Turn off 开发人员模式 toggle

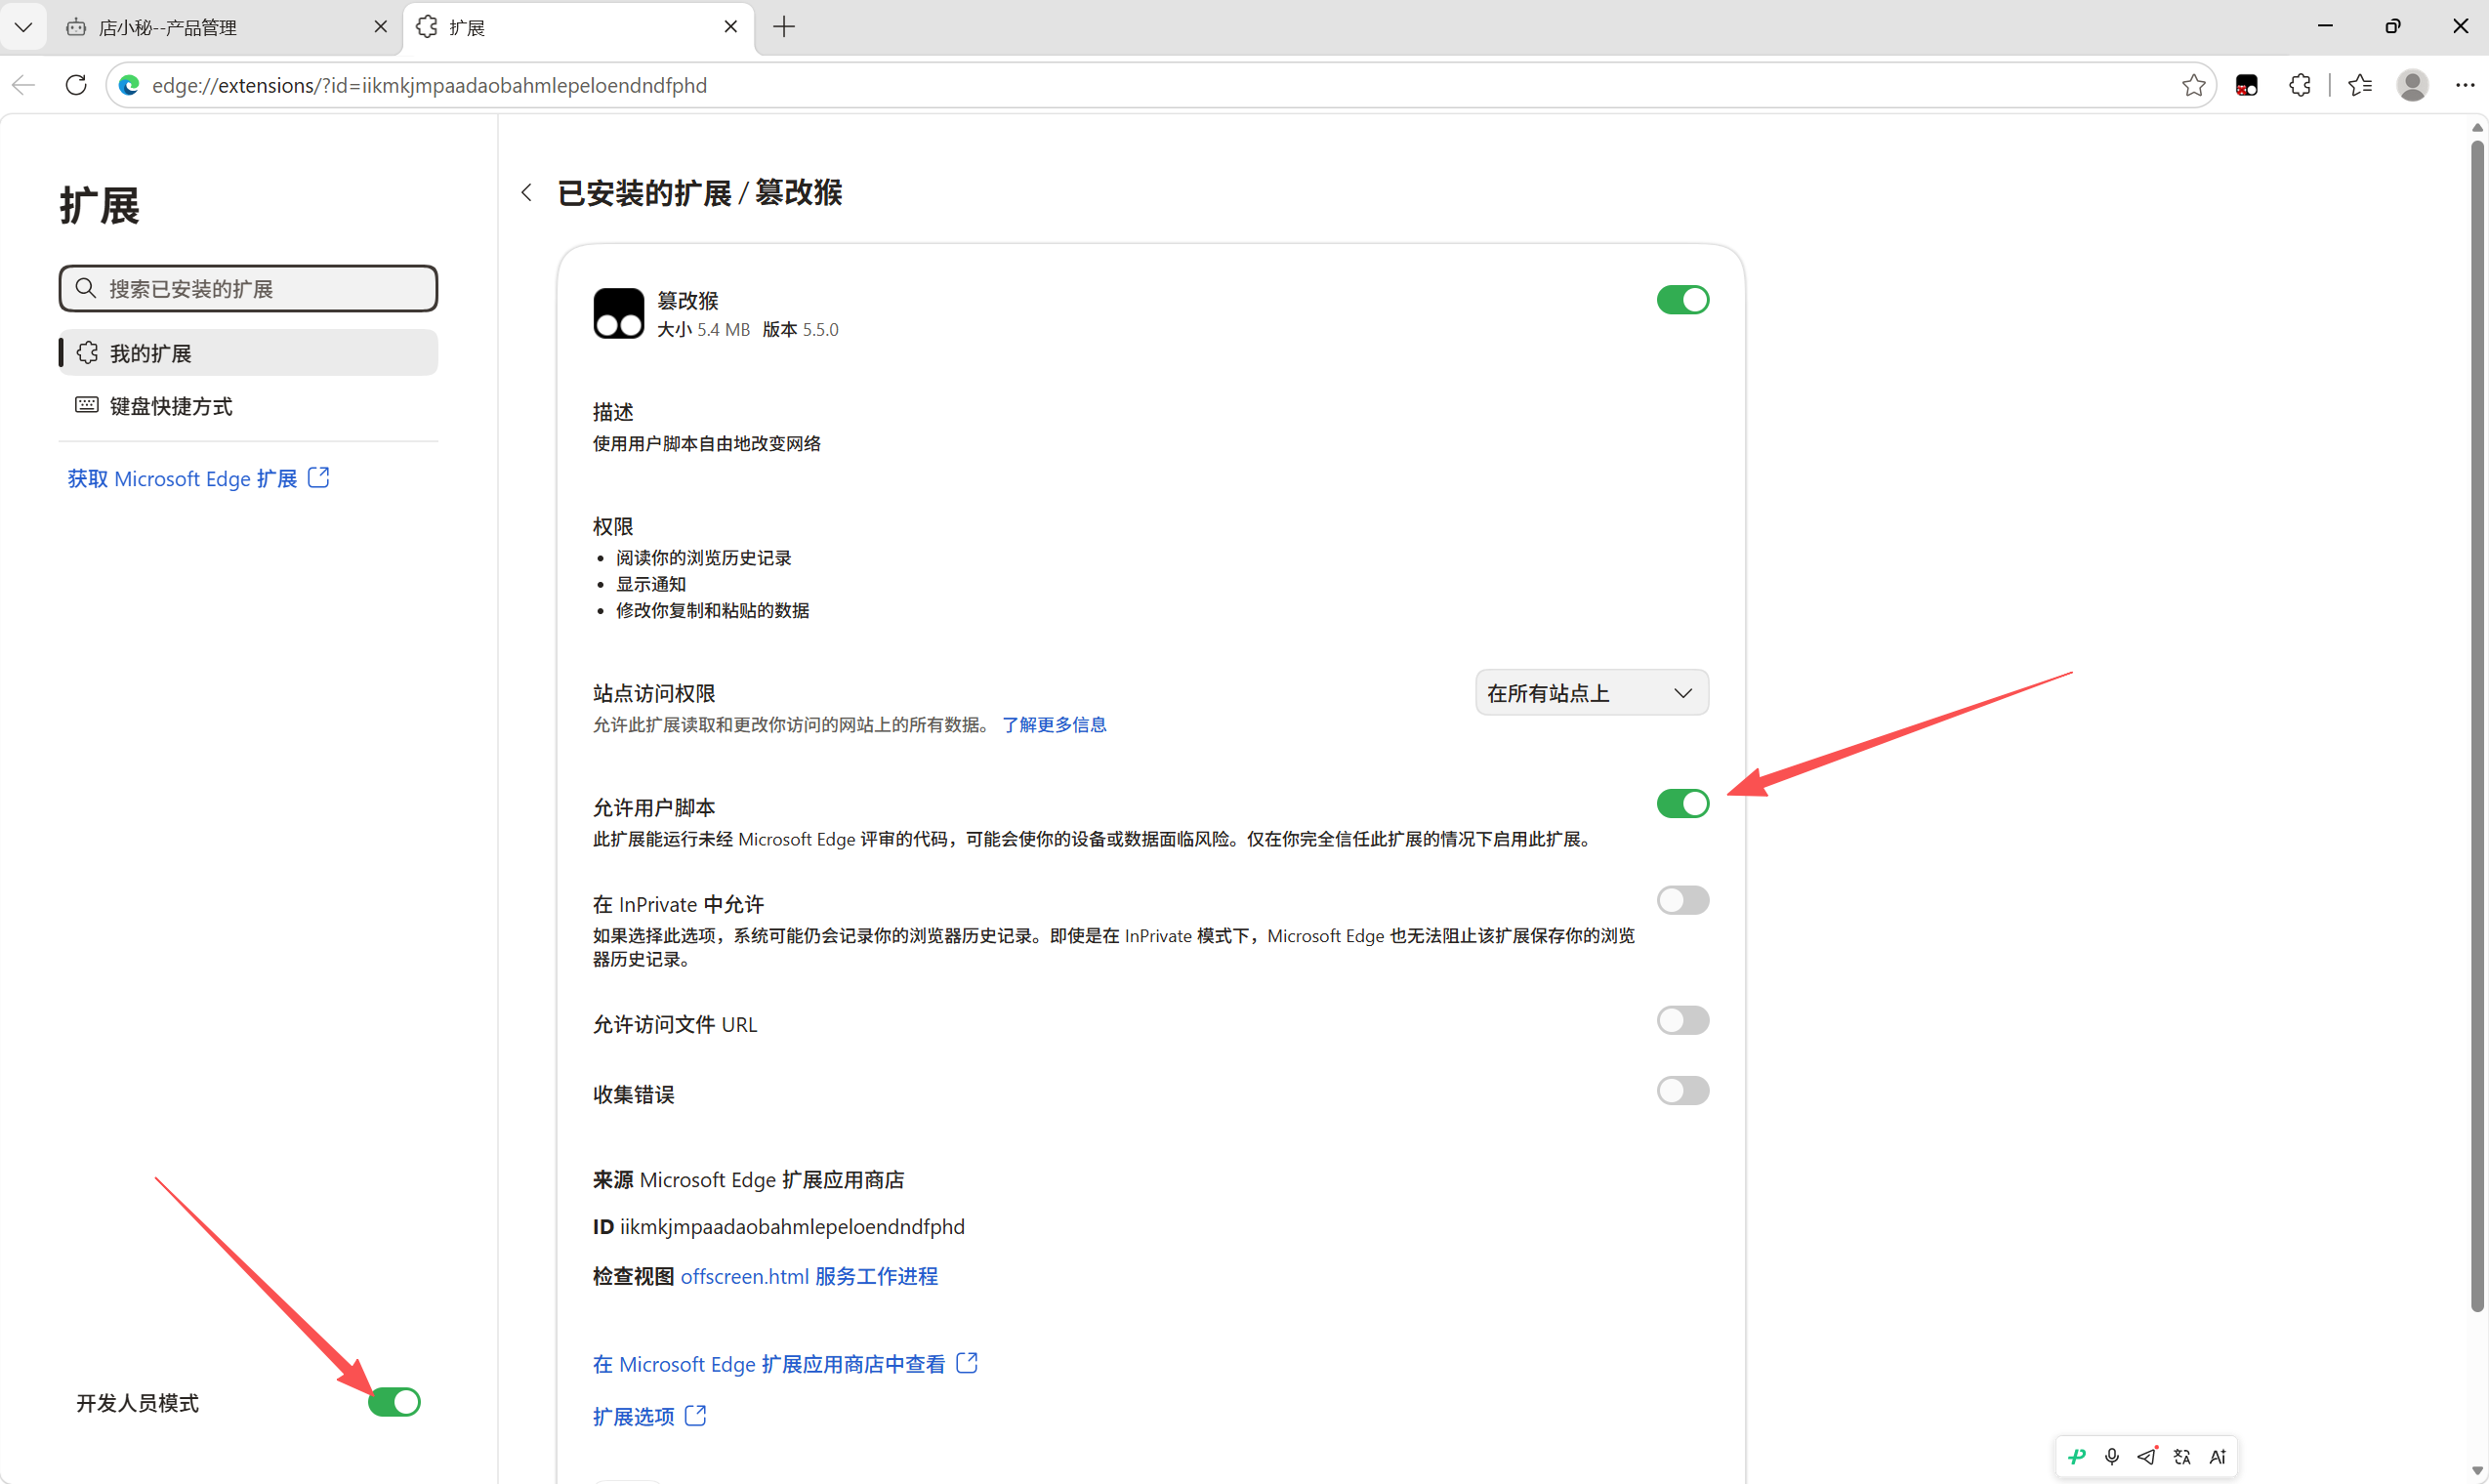point(394,1402)
